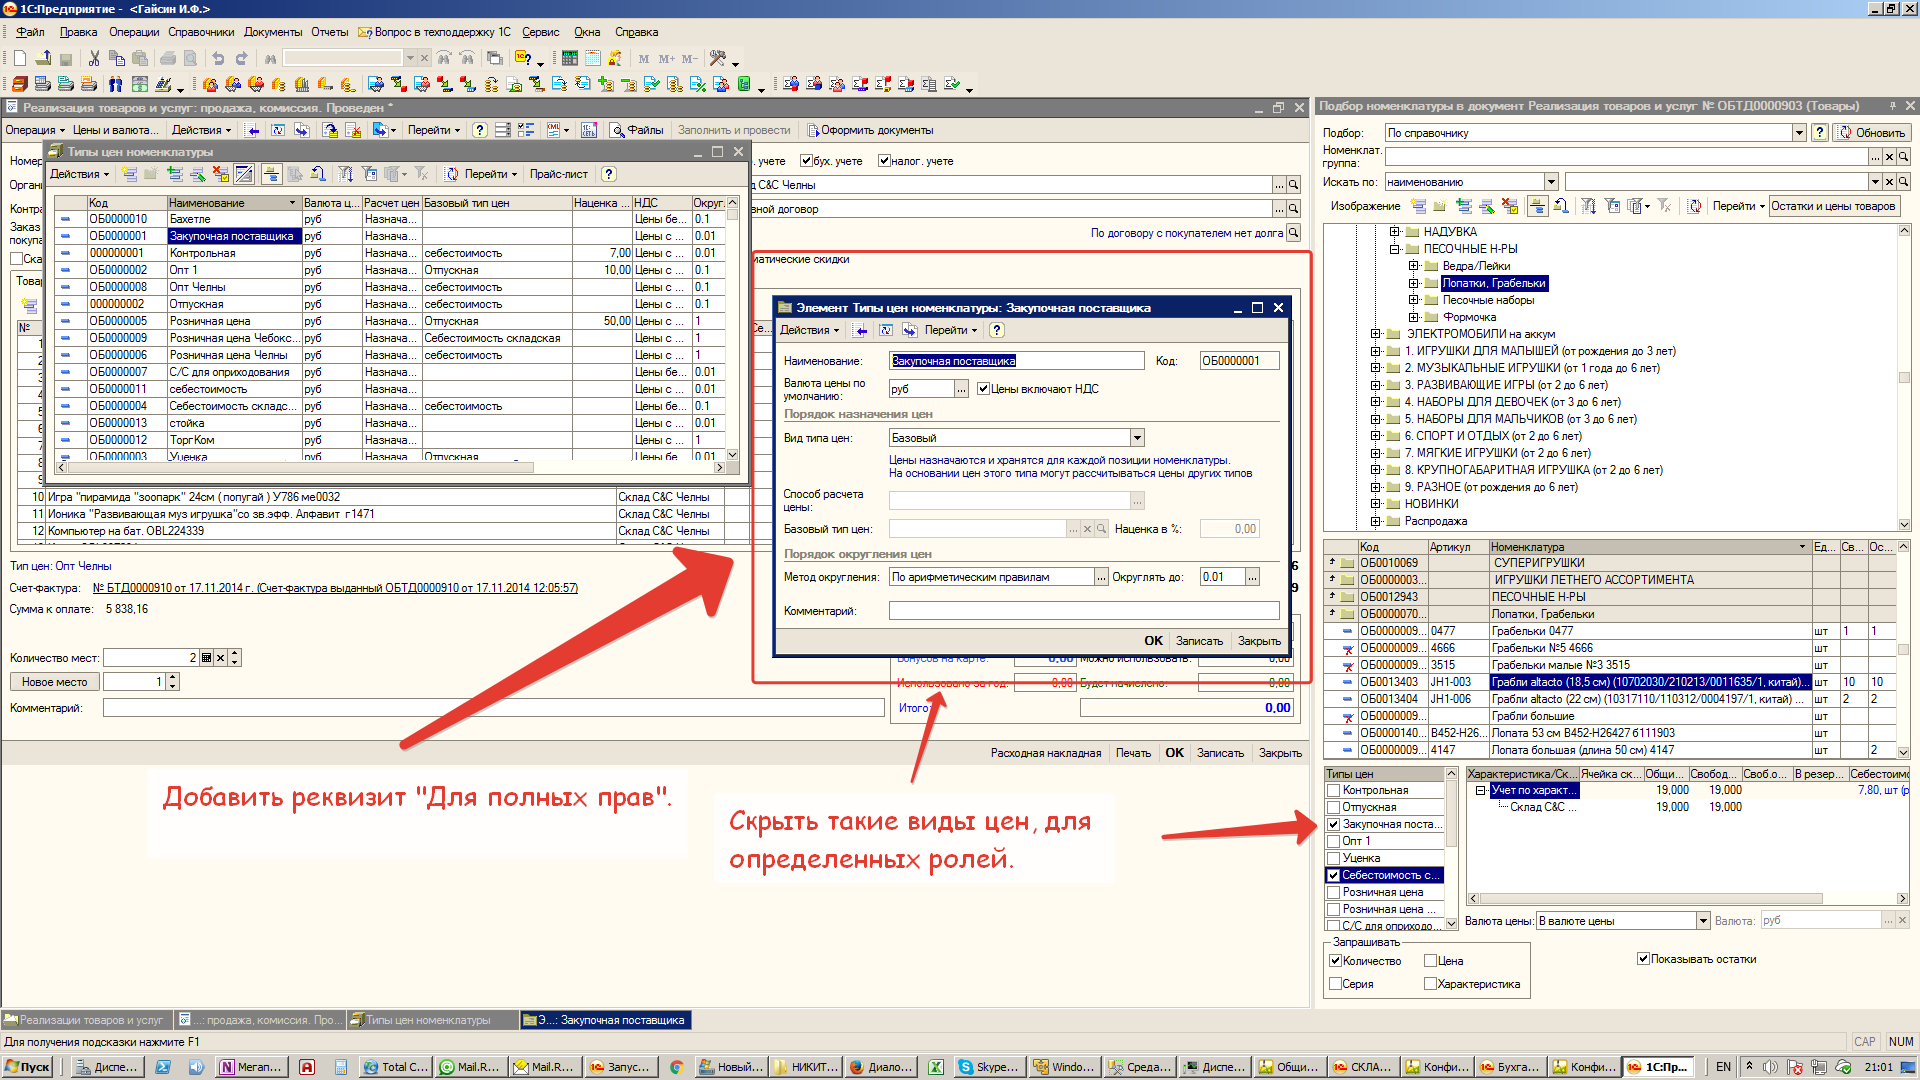The height and width of the screenshot is (1080, 1920).
Task: Open 1С:Предприятие on Windows taskbar
Action: pyautogui.click(x=1659, y=1067)
